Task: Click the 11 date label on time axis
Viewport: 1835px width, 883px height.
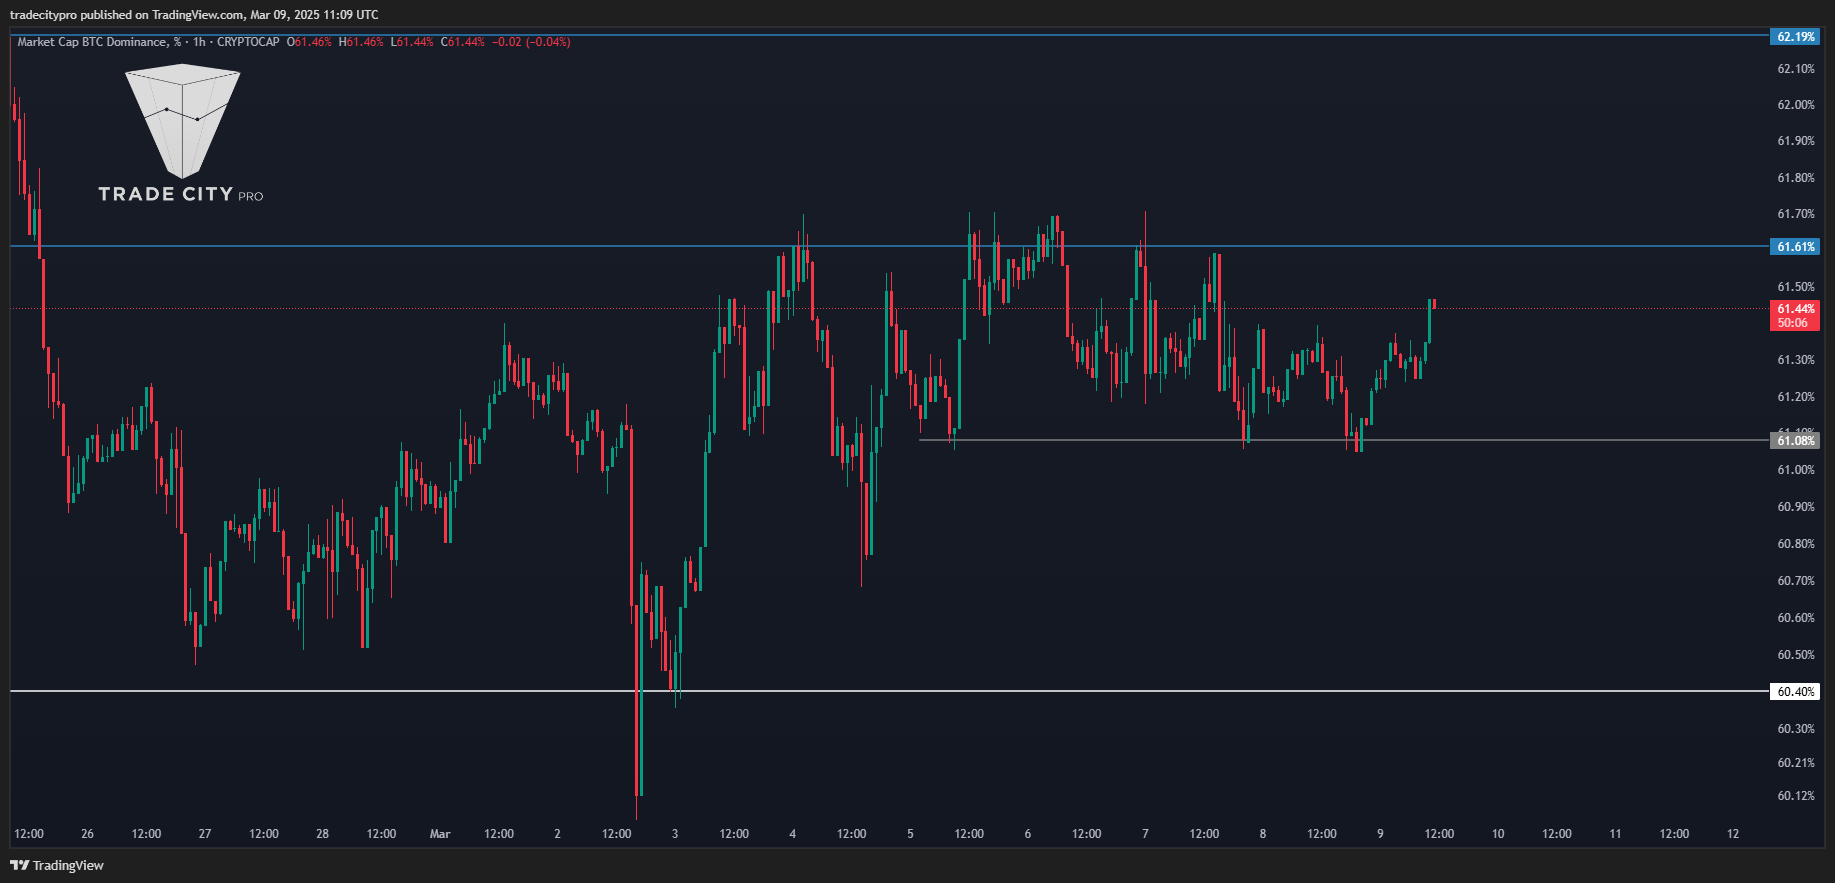Action: (x=1615, y=834)
